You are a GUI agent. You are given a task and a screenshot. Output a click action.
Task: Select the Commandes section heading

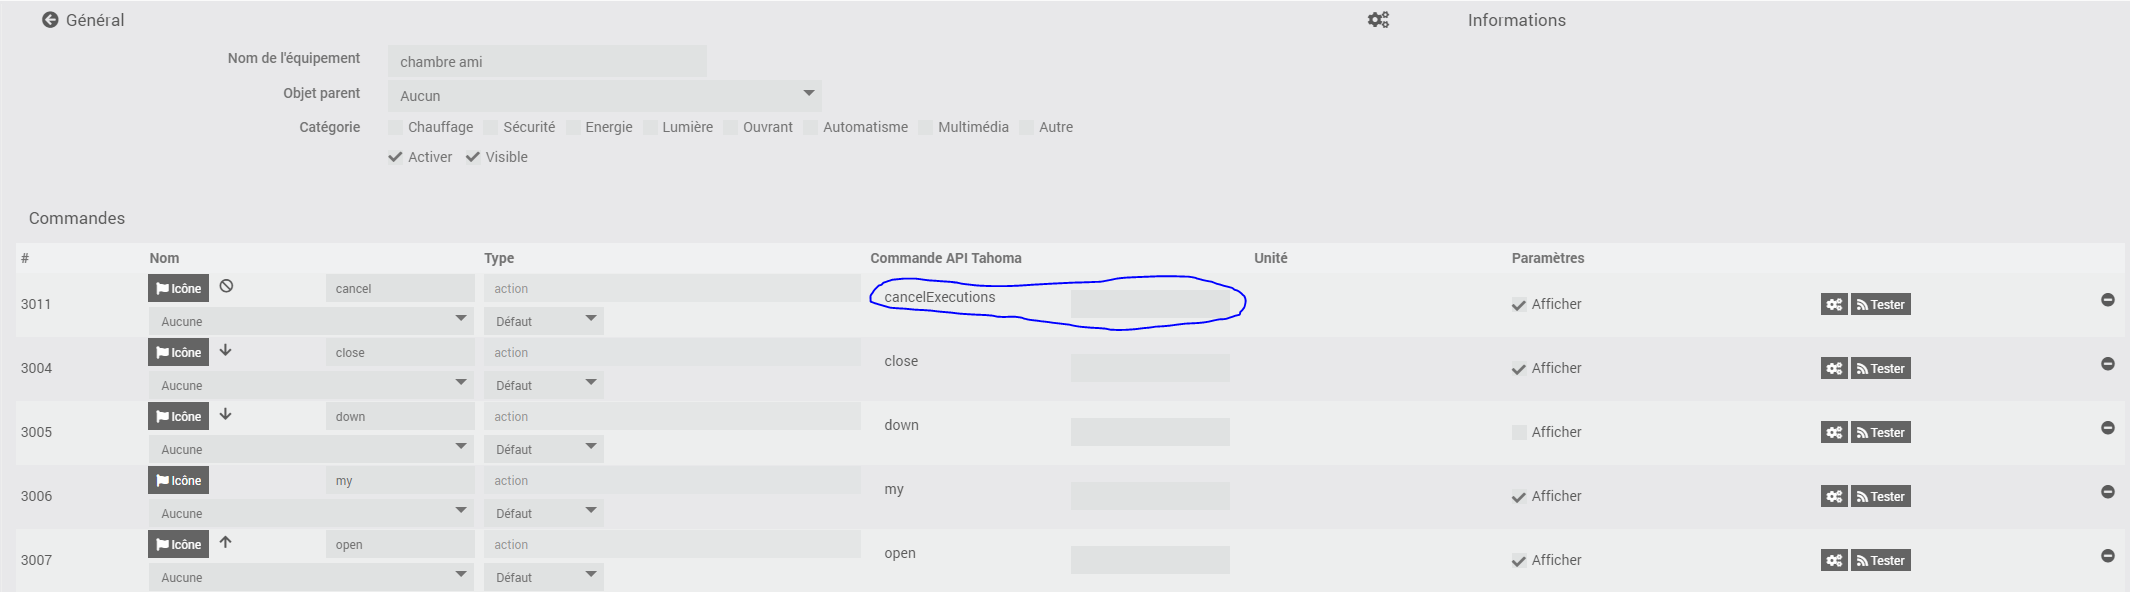click(x=77, y=218)
